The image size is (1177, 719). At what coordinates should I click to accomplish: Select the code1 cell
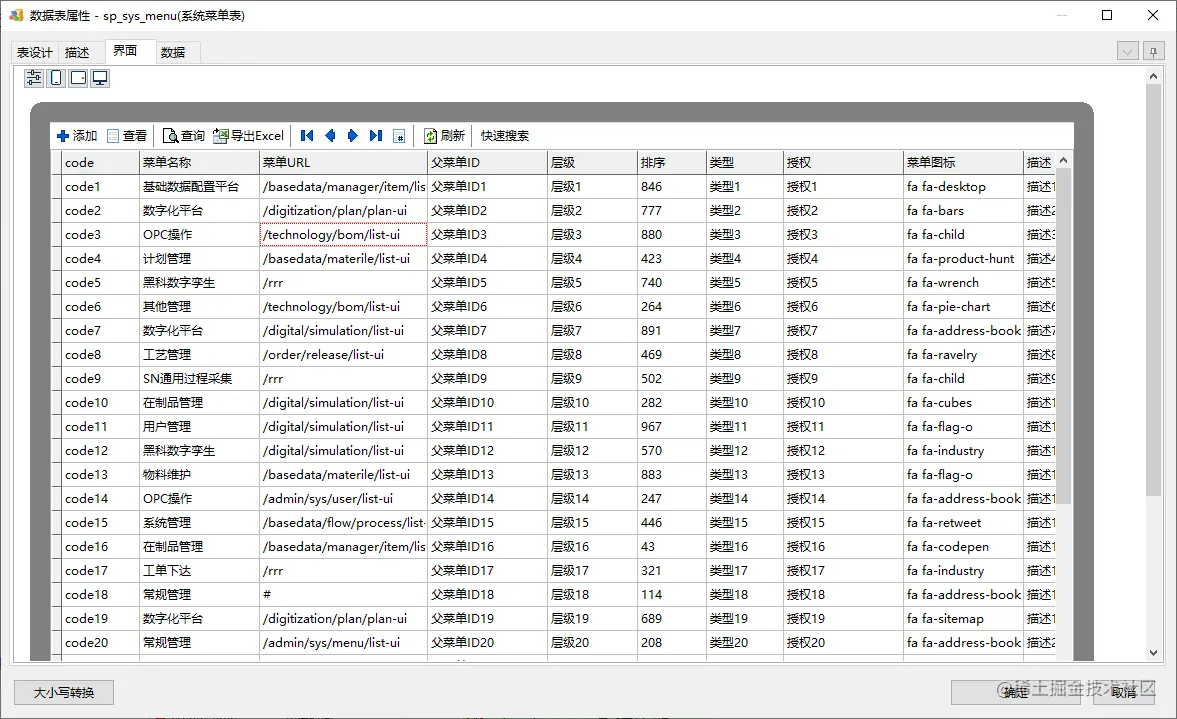[x=101, y=187]
